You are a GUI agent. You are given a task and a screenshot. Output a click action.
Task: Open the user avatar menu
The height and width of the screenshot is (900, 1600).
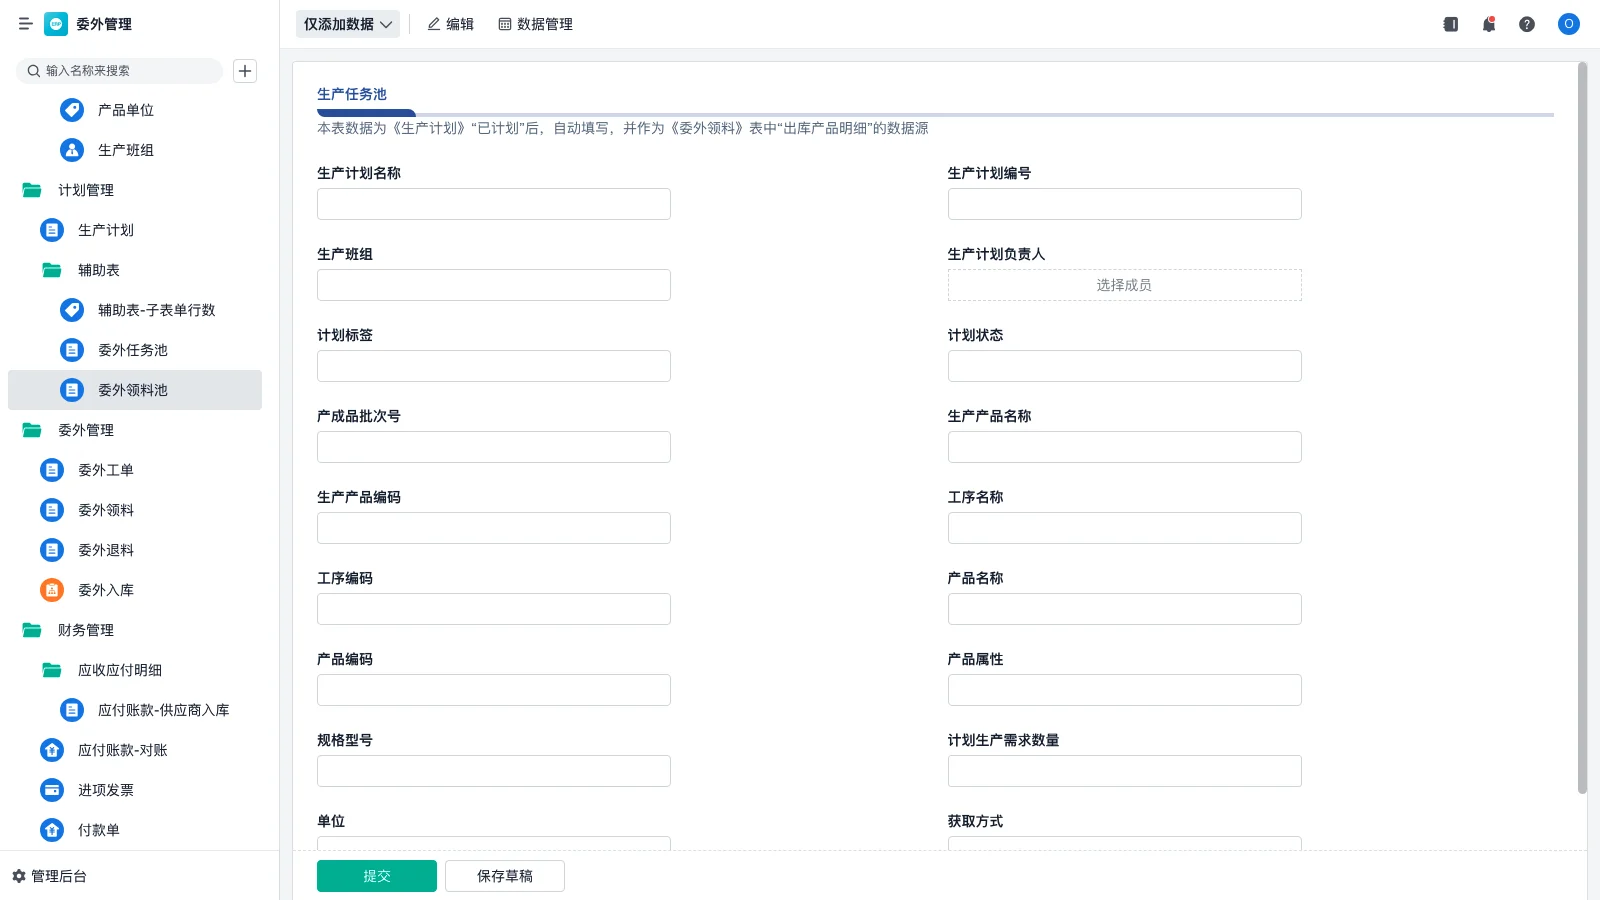(x=1569, y=24)
